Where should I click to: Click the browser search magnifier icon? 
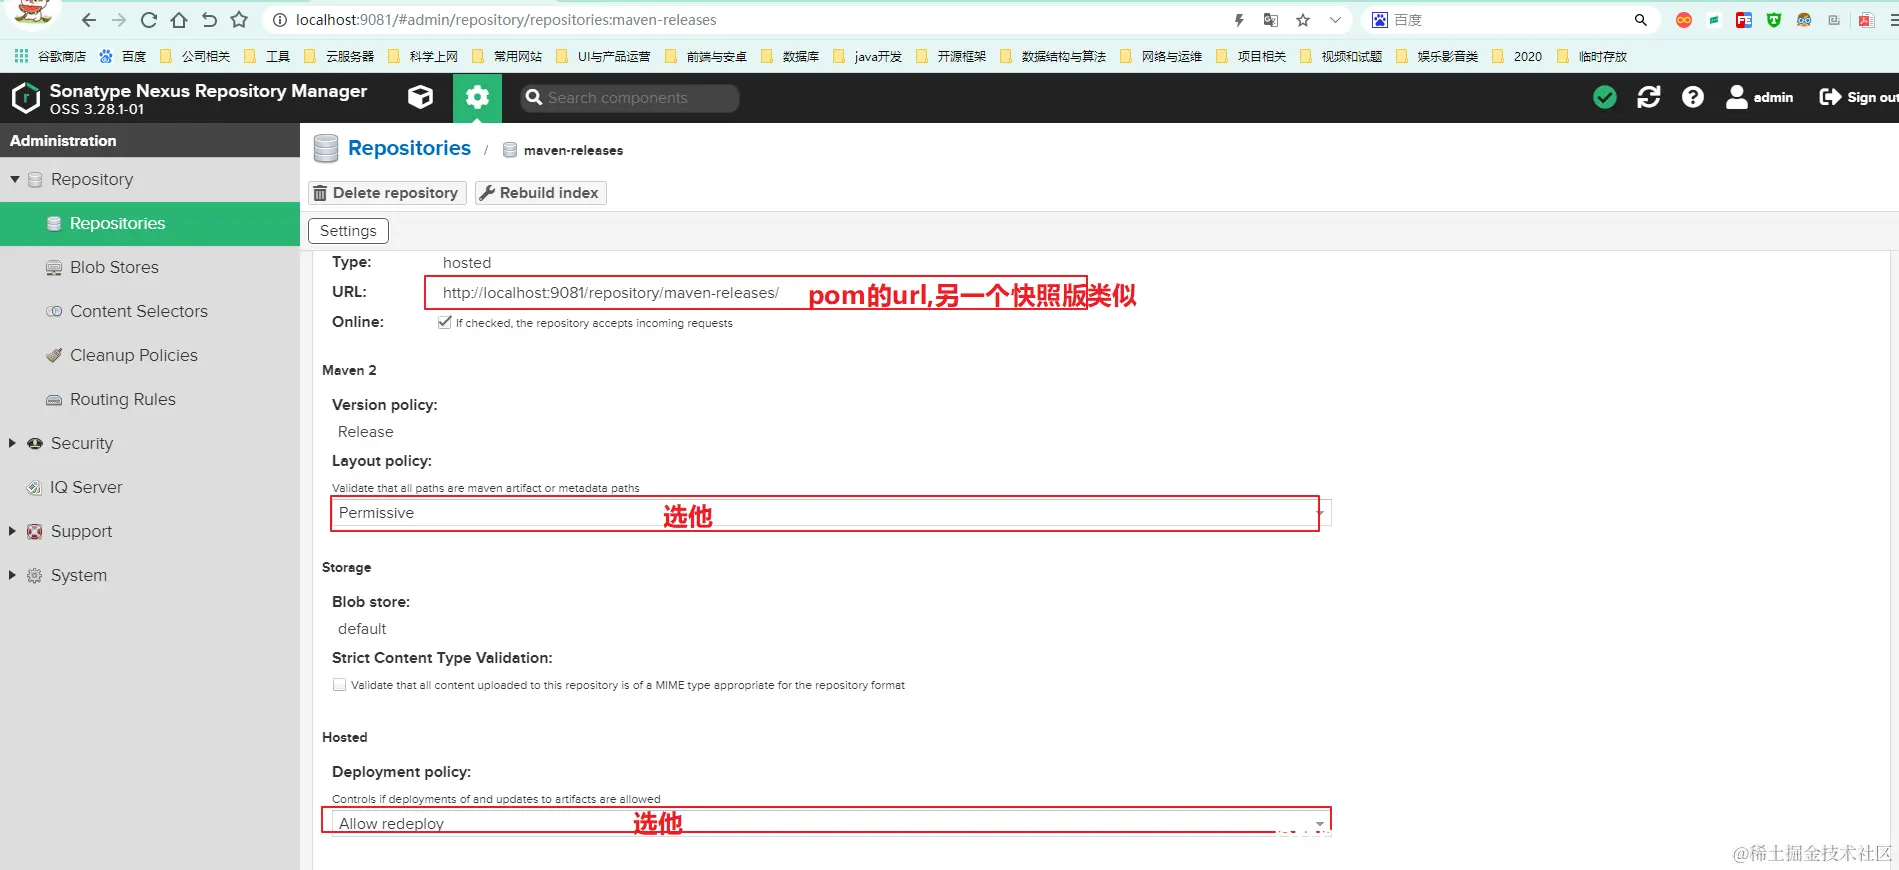point(1641,20)
